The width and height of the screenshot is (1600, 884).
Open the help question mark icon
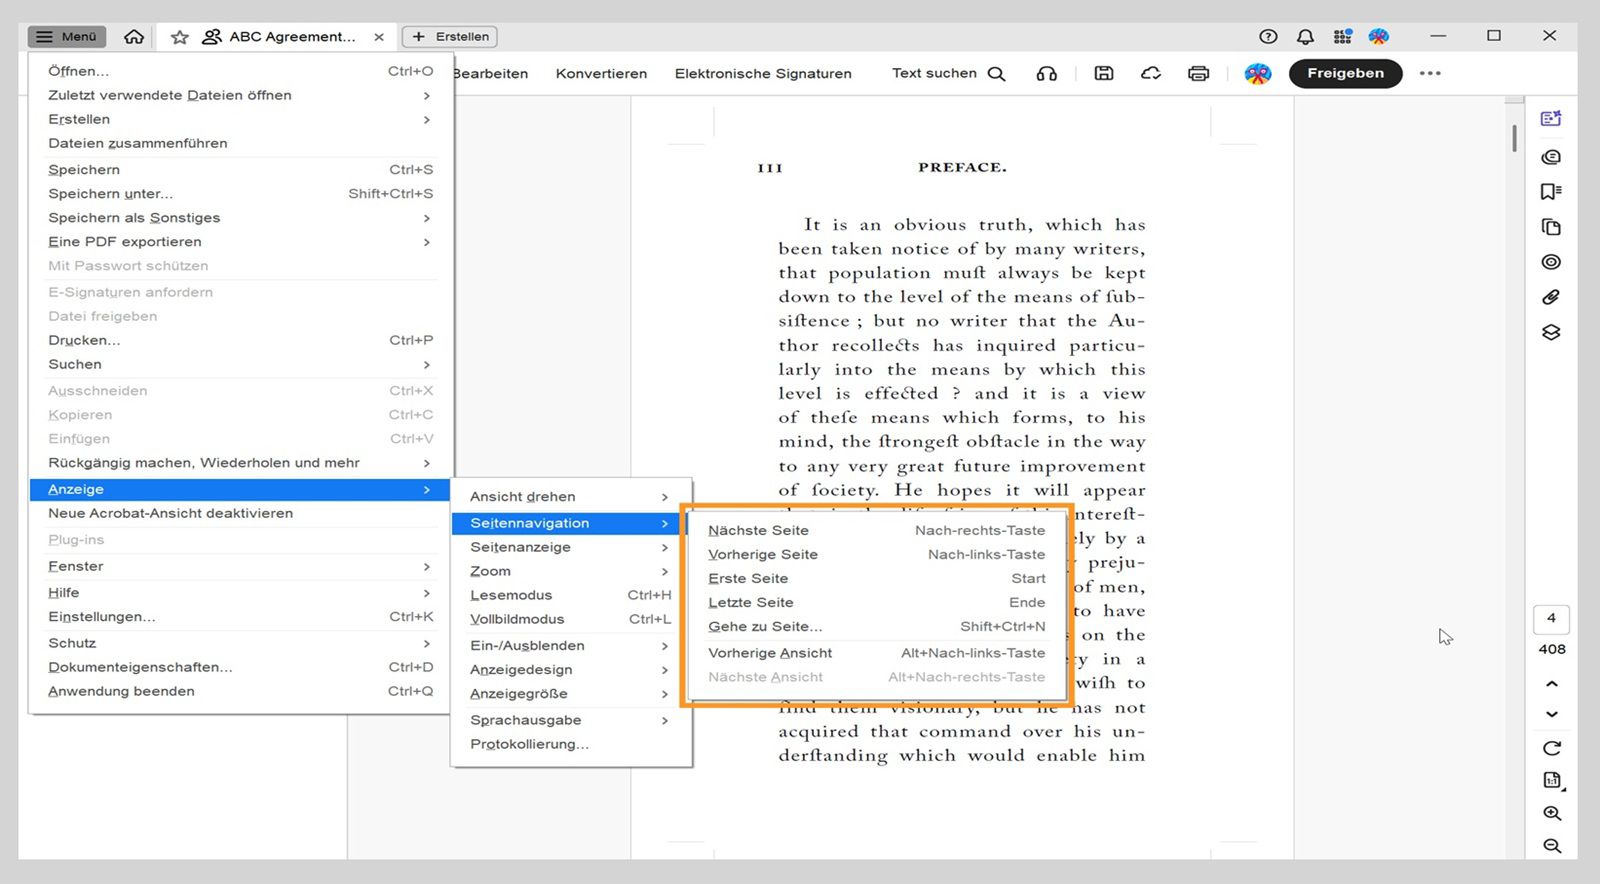coord(1268,36)
